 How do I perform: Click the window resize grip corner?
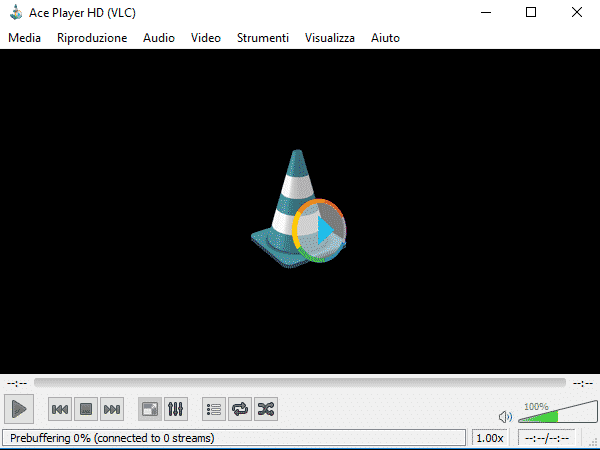[594, 442]
